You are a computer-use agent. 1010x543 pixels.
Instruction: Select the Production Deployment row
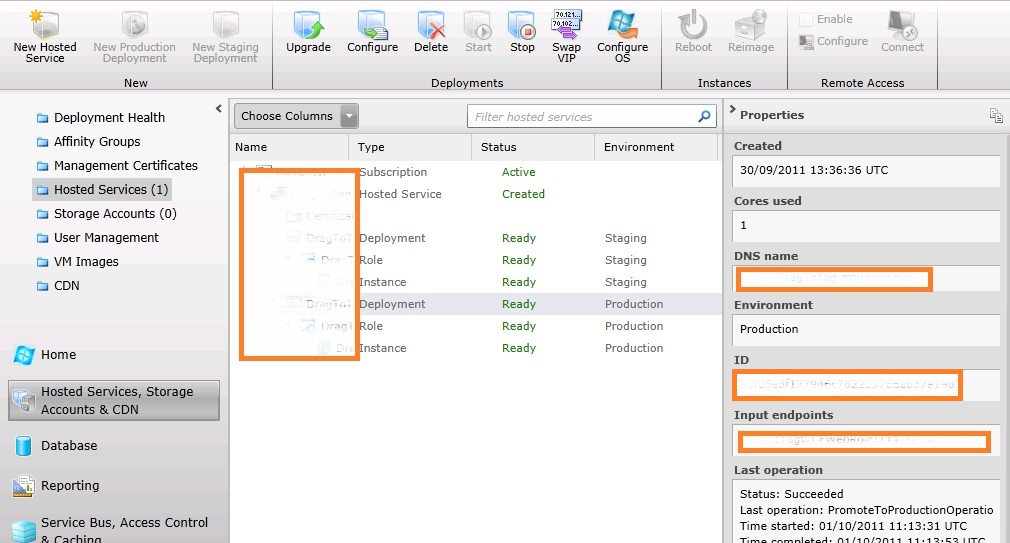(x=520, y=304)
